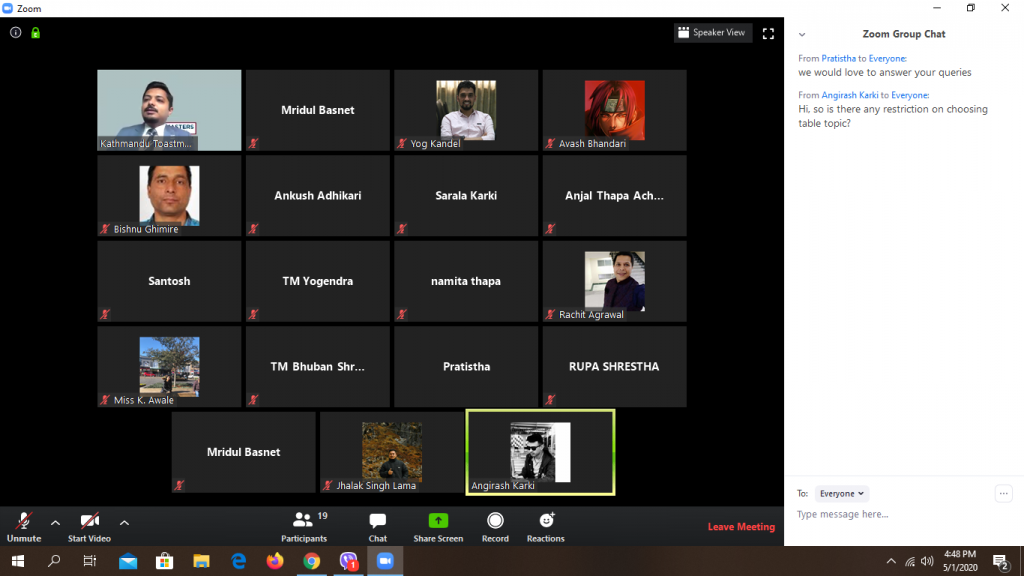Click Angirash Karki's name in chat
The width and height of the screenshot is (1024, 576).
(849, 95)
